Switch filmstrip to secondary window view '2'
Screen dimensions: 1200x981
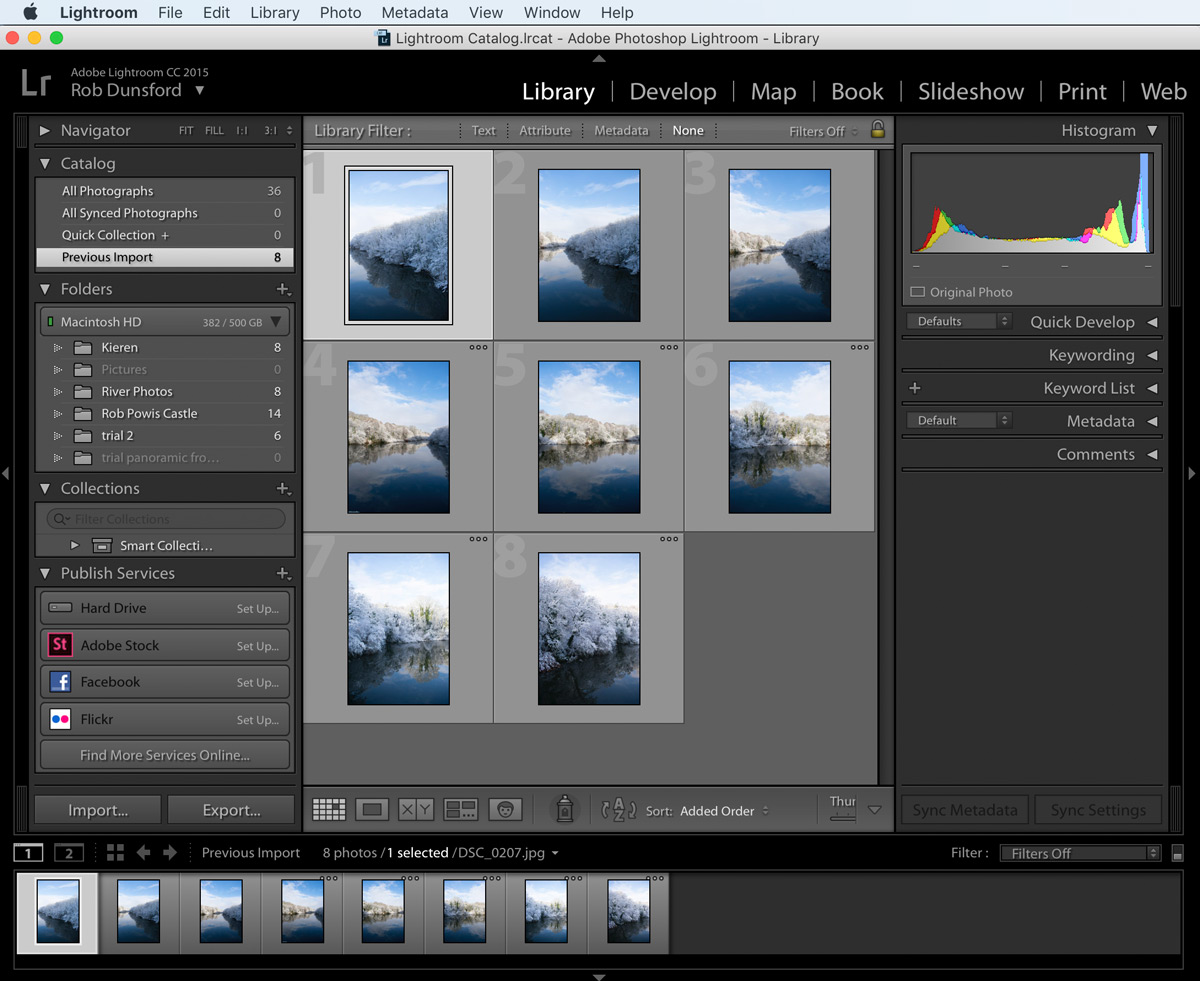tap(68, 852)
